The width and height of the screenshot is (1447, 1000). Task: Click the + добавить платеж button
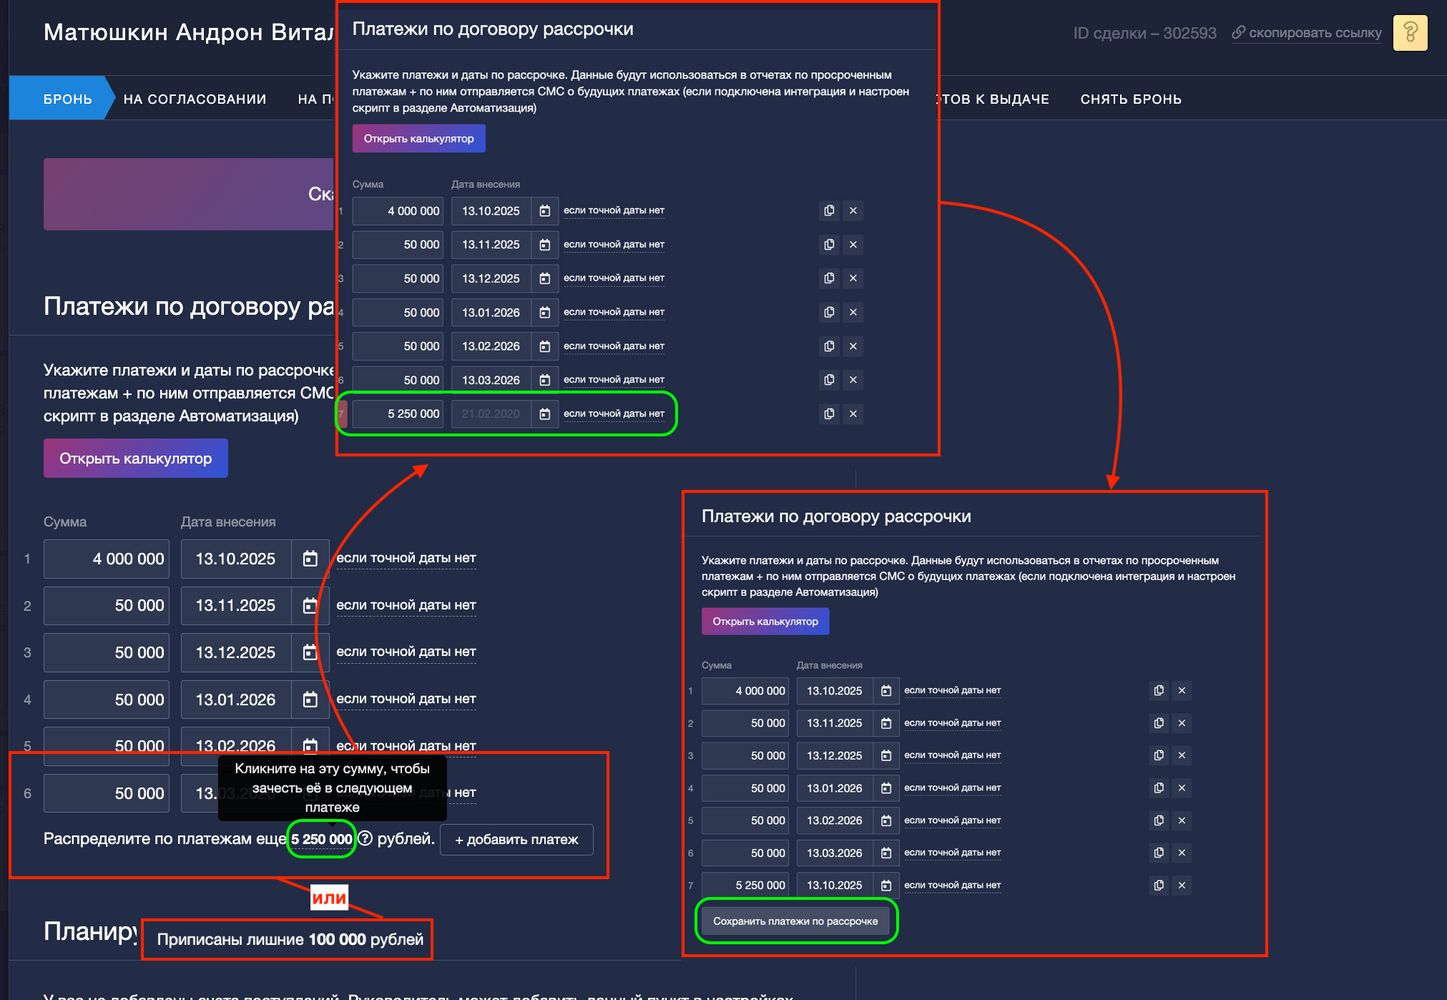coord(517,840)
